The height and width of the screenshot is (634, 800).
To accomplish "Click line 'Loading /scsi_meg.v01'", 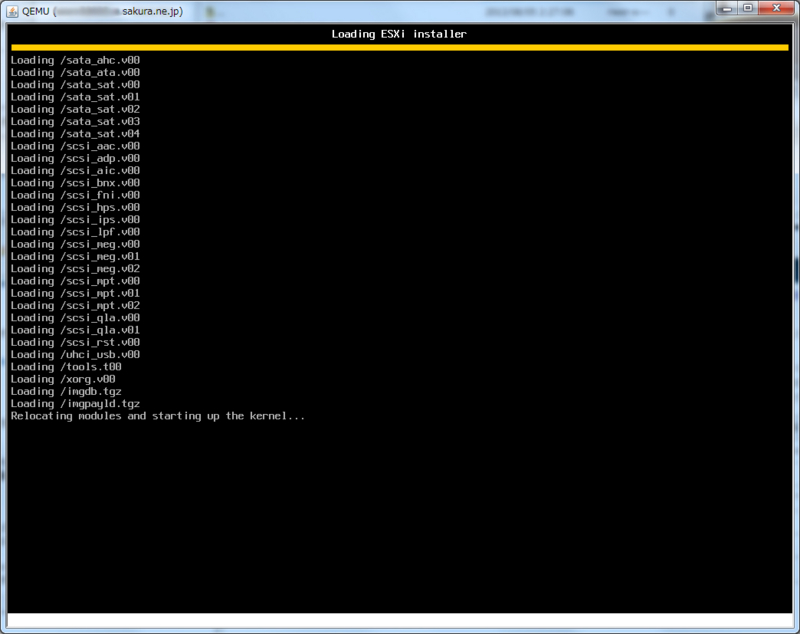I will pos(75,256).
